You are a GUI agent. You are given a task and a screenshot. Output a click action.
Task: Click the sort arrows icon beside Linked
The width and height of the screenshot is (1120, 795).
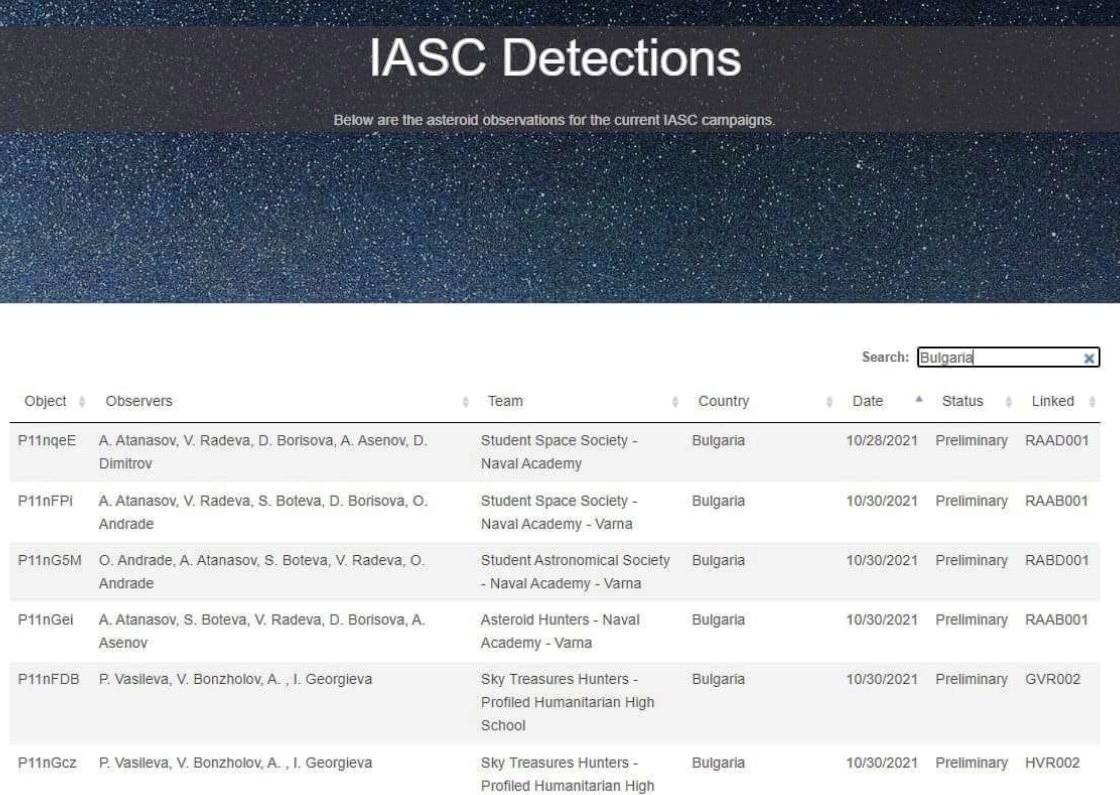[x=1092, y=402]
